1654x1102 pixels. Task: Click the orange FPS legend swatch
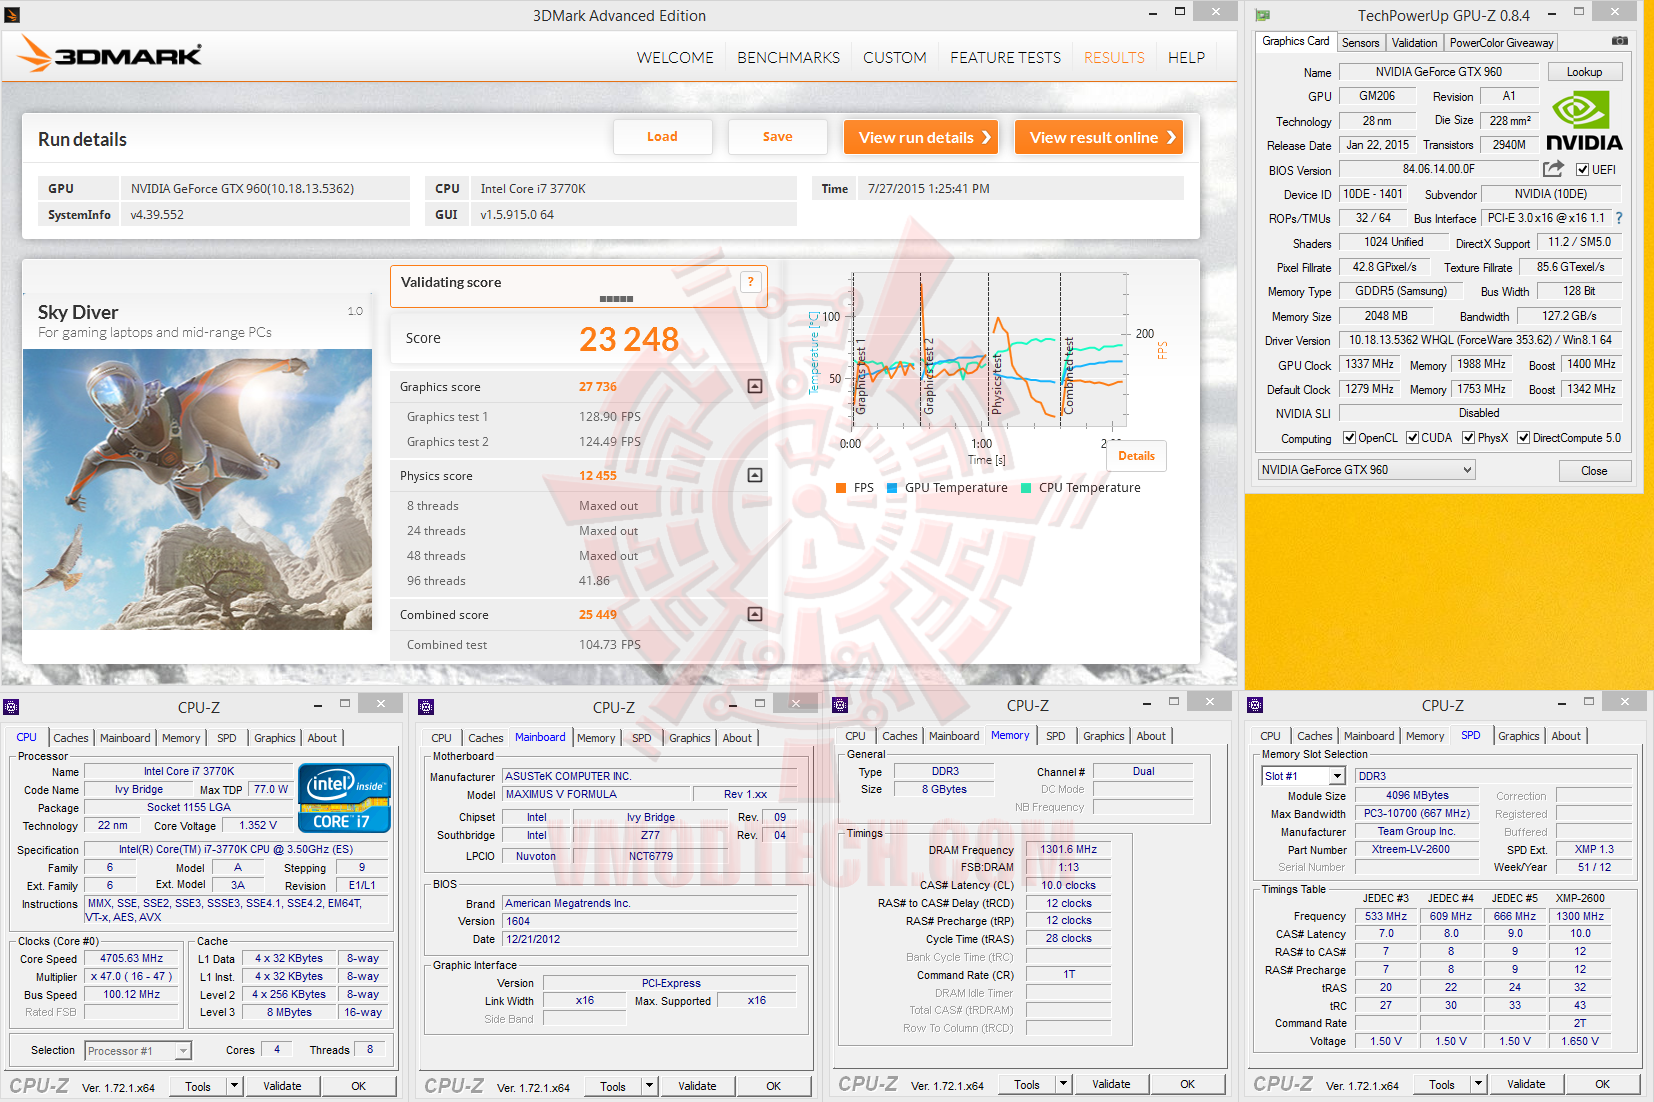pos(841,488)
